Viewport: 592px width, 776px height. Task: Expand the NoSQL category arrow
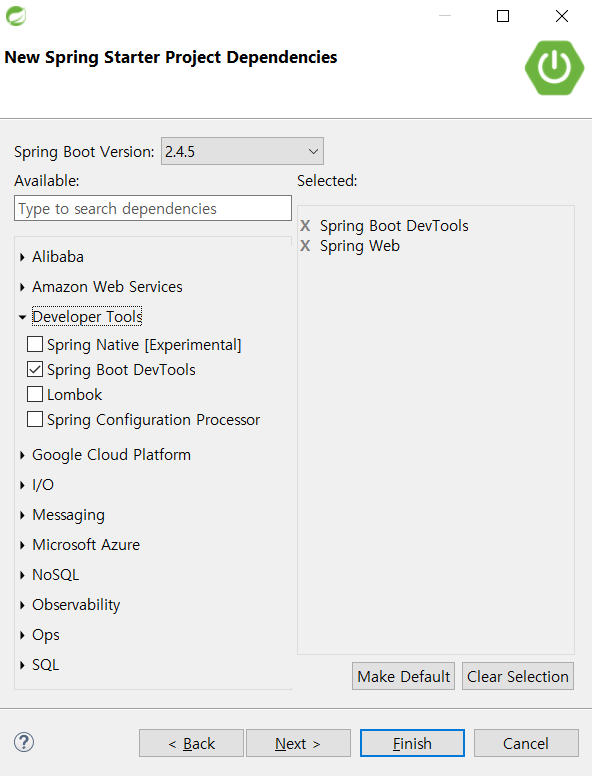point(22,575)
